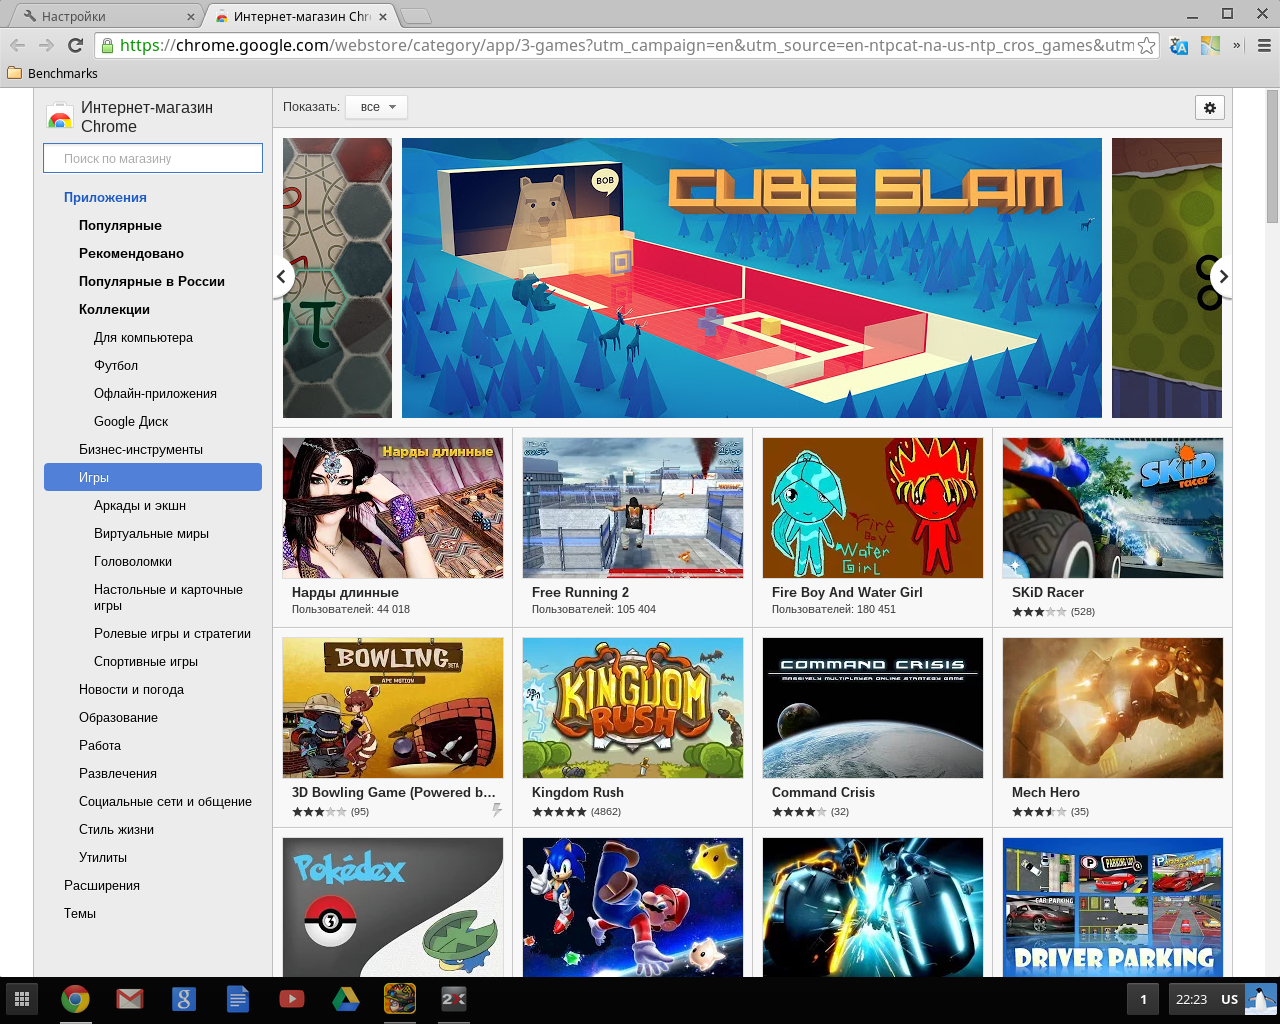Click the green map extension icon in toolbar

pyautogui.click(x=1210, y=45)
